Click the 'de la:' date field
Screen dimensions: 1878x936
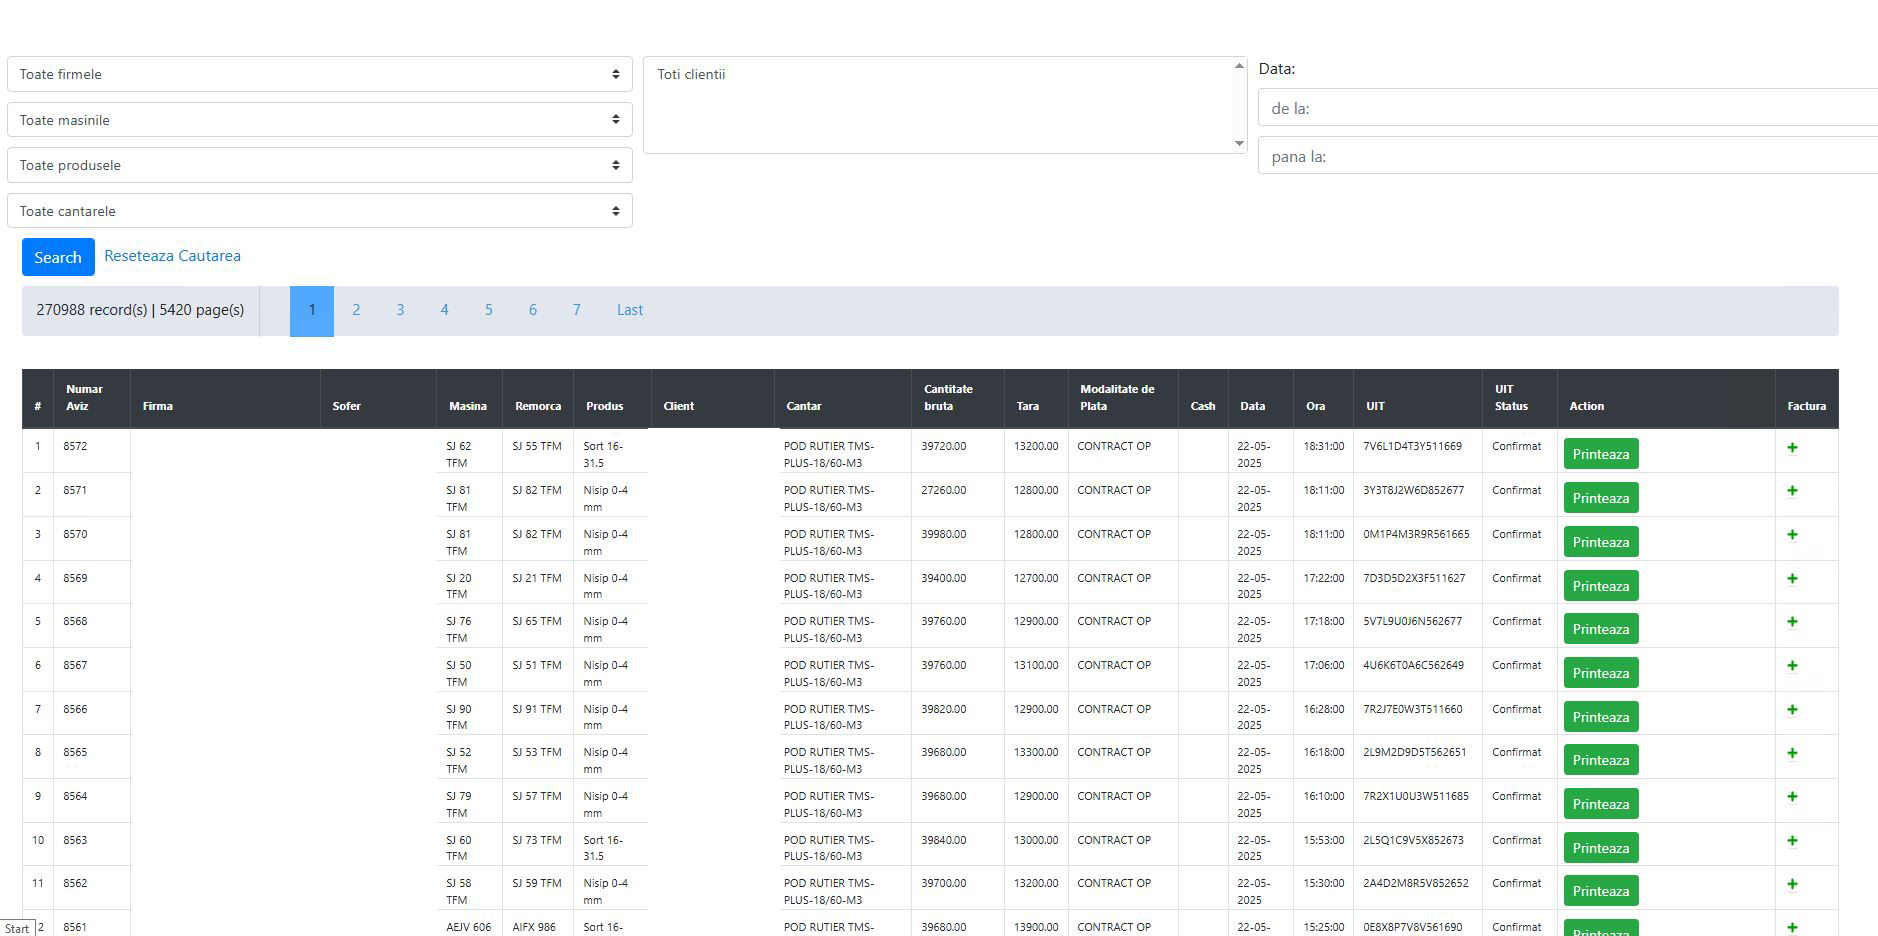point(1566,108)
